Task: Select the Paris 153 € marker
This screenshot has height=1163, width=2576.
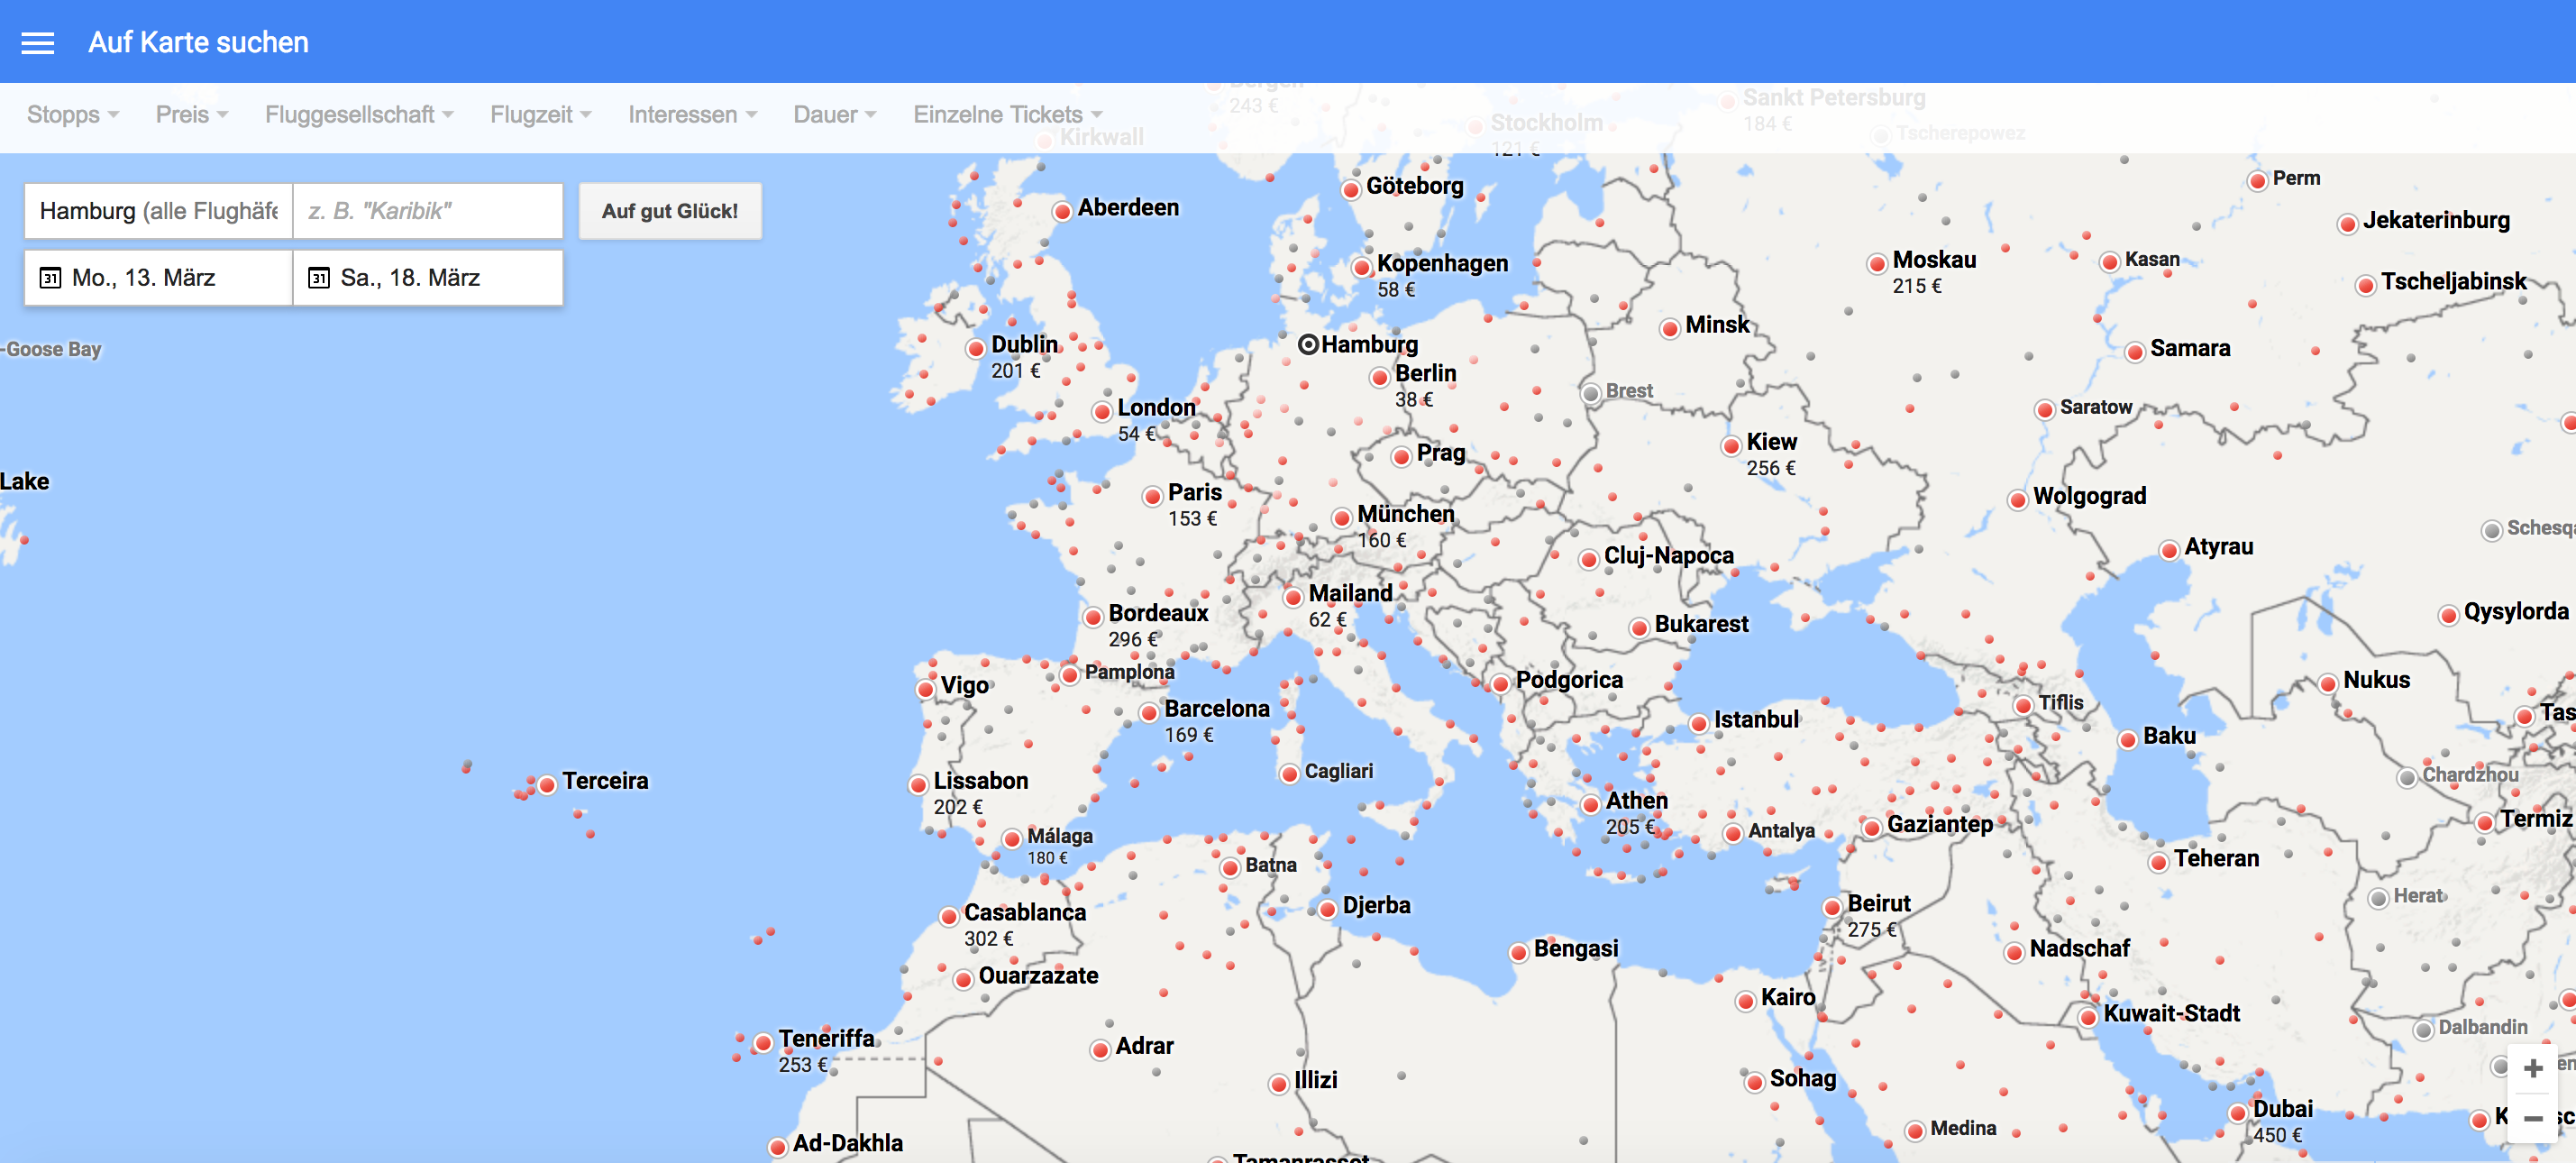Action: pos(1153,496)
